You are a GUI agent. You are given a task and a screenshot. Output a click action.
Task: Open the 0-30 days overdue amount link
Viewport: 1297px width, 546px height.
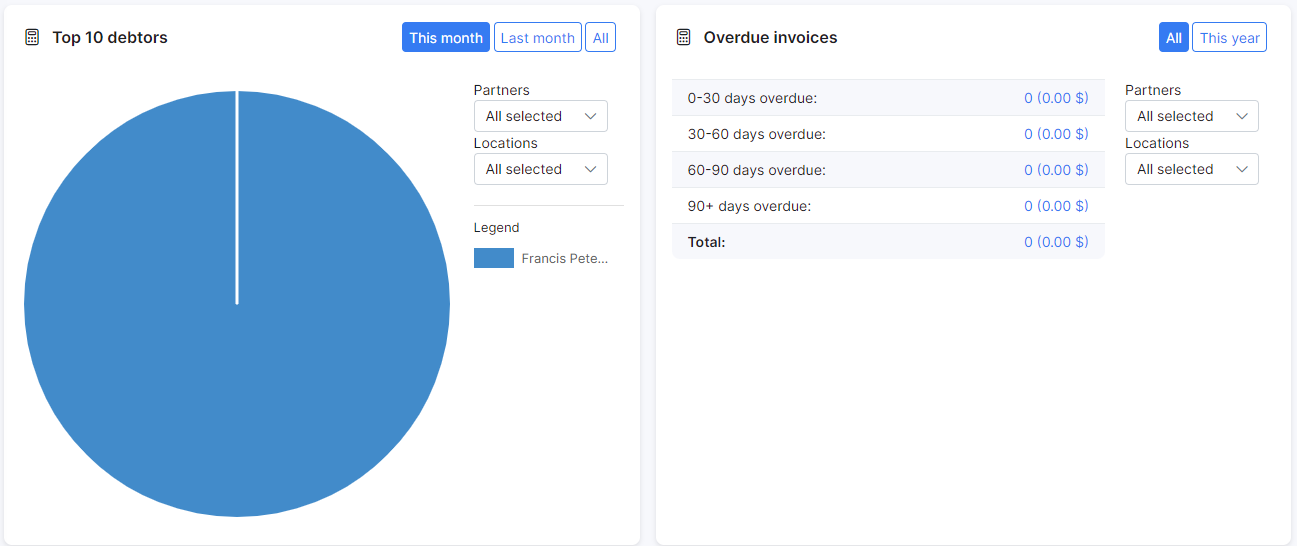(x=1056, y=98)
